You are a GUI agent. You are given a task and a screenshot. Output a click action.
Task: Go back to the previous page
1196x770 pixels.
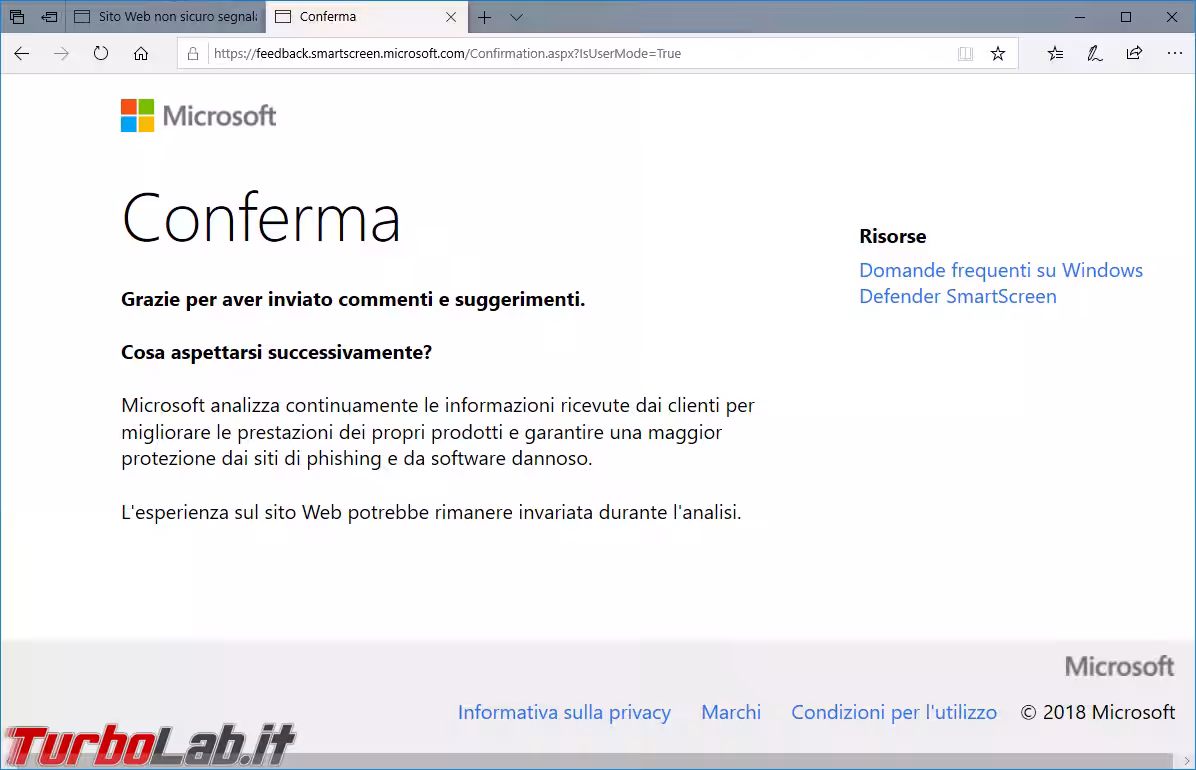click(21, 53)
